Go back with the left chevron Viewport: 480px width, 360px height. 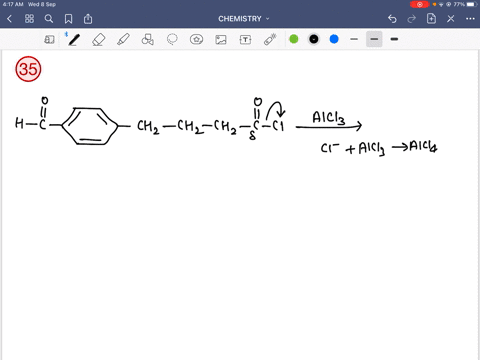point(9,19)
